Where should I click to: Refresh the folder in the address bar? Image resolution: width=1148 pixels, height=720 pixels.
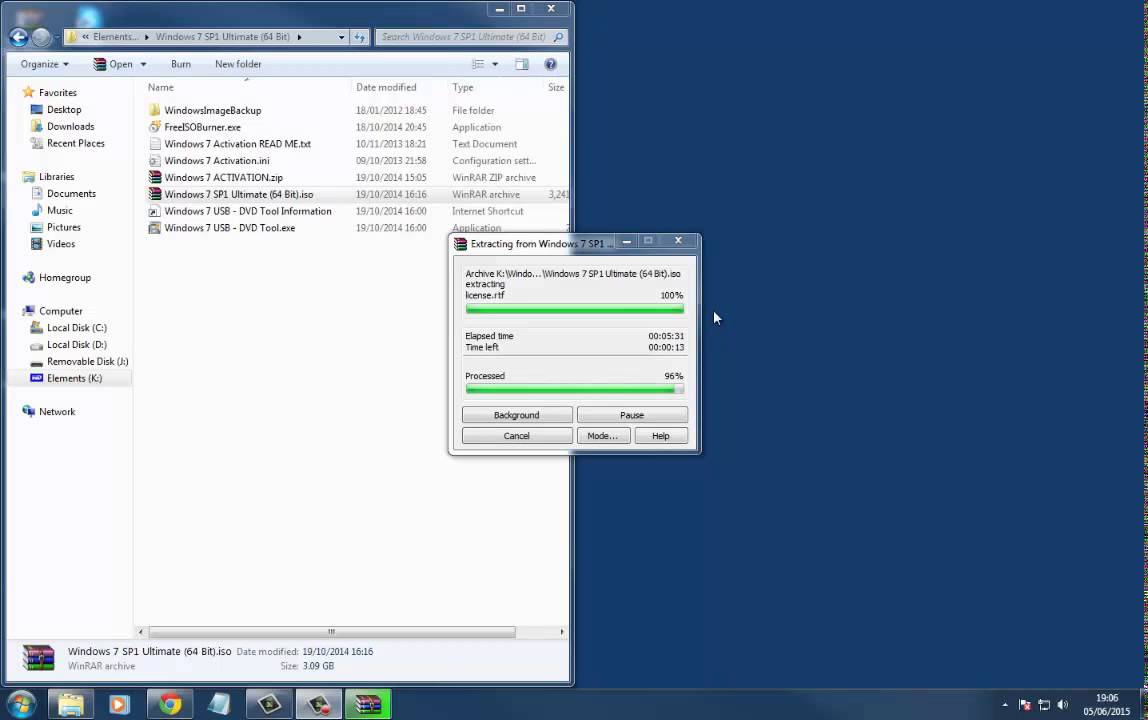click(359, 37)
